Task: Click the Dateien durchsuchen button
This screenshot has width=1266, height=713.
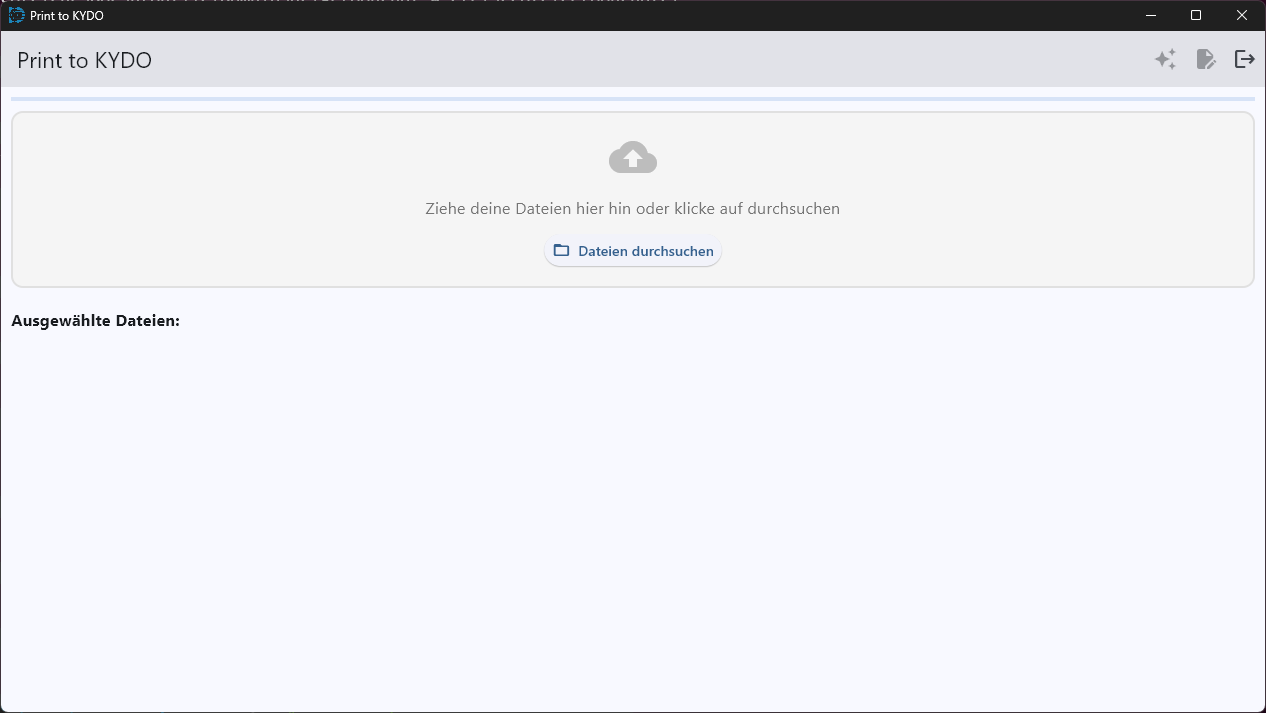Action: point(633,251)
